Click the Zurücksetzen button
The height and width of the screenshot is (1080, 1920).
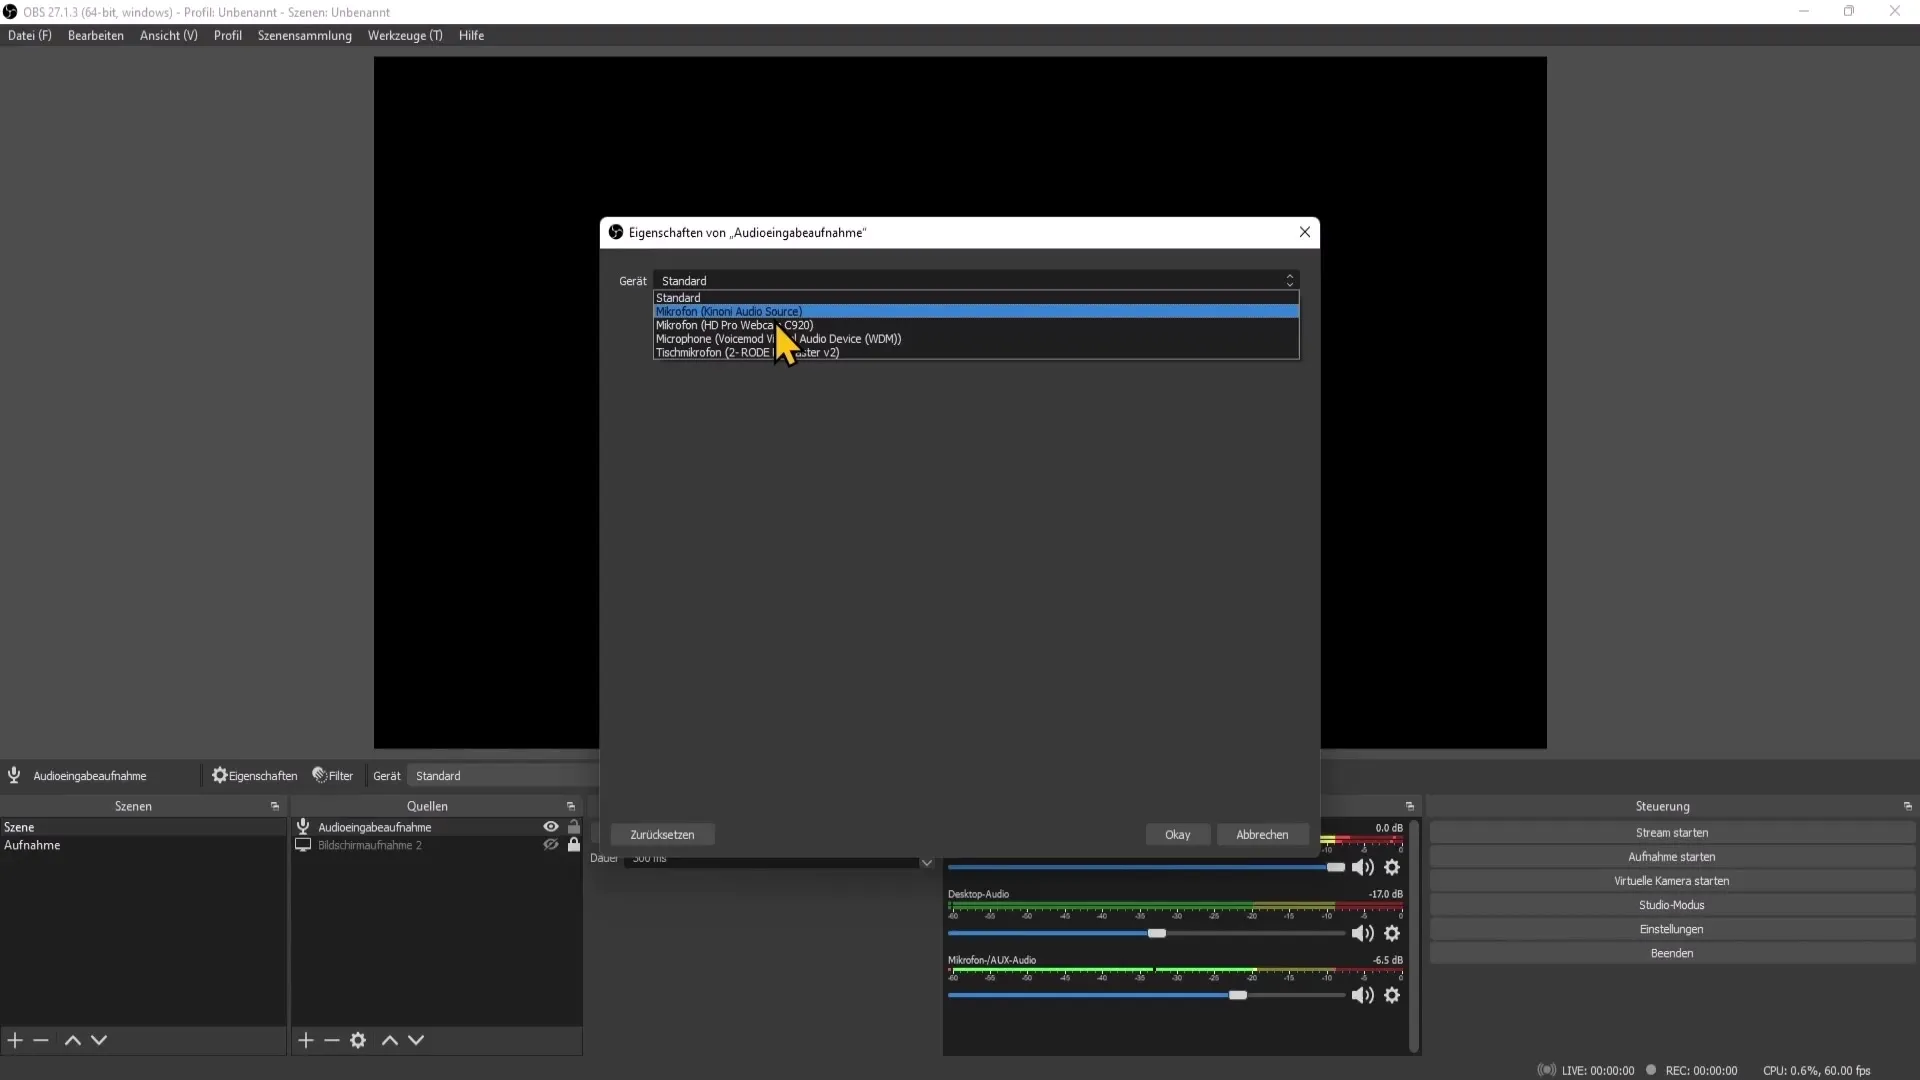click(x=662, y=834)
